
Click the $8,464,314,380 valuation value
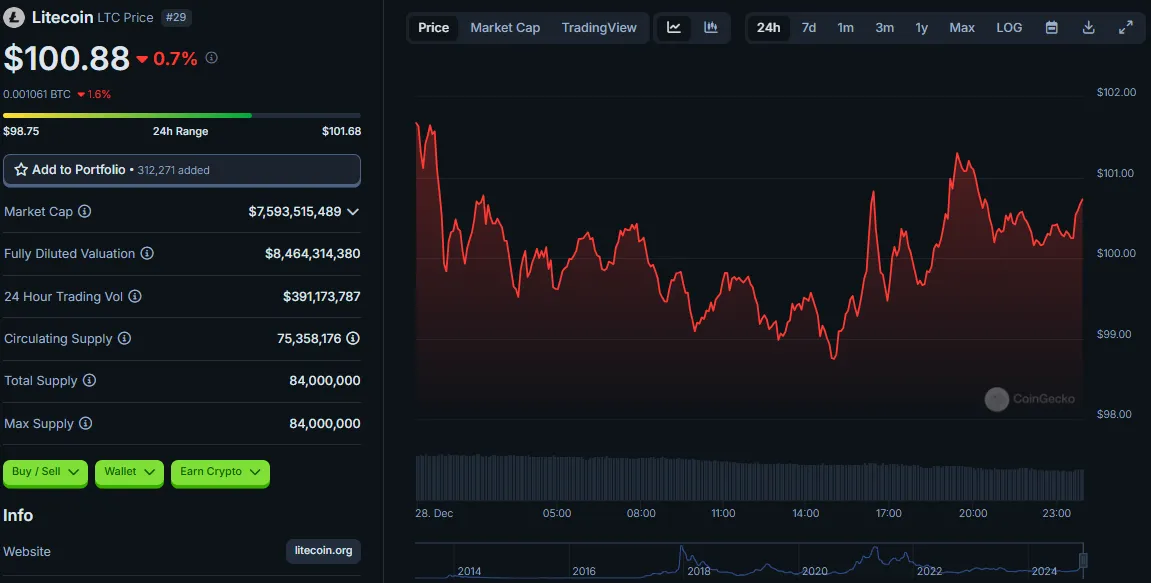tap(313, 253)
